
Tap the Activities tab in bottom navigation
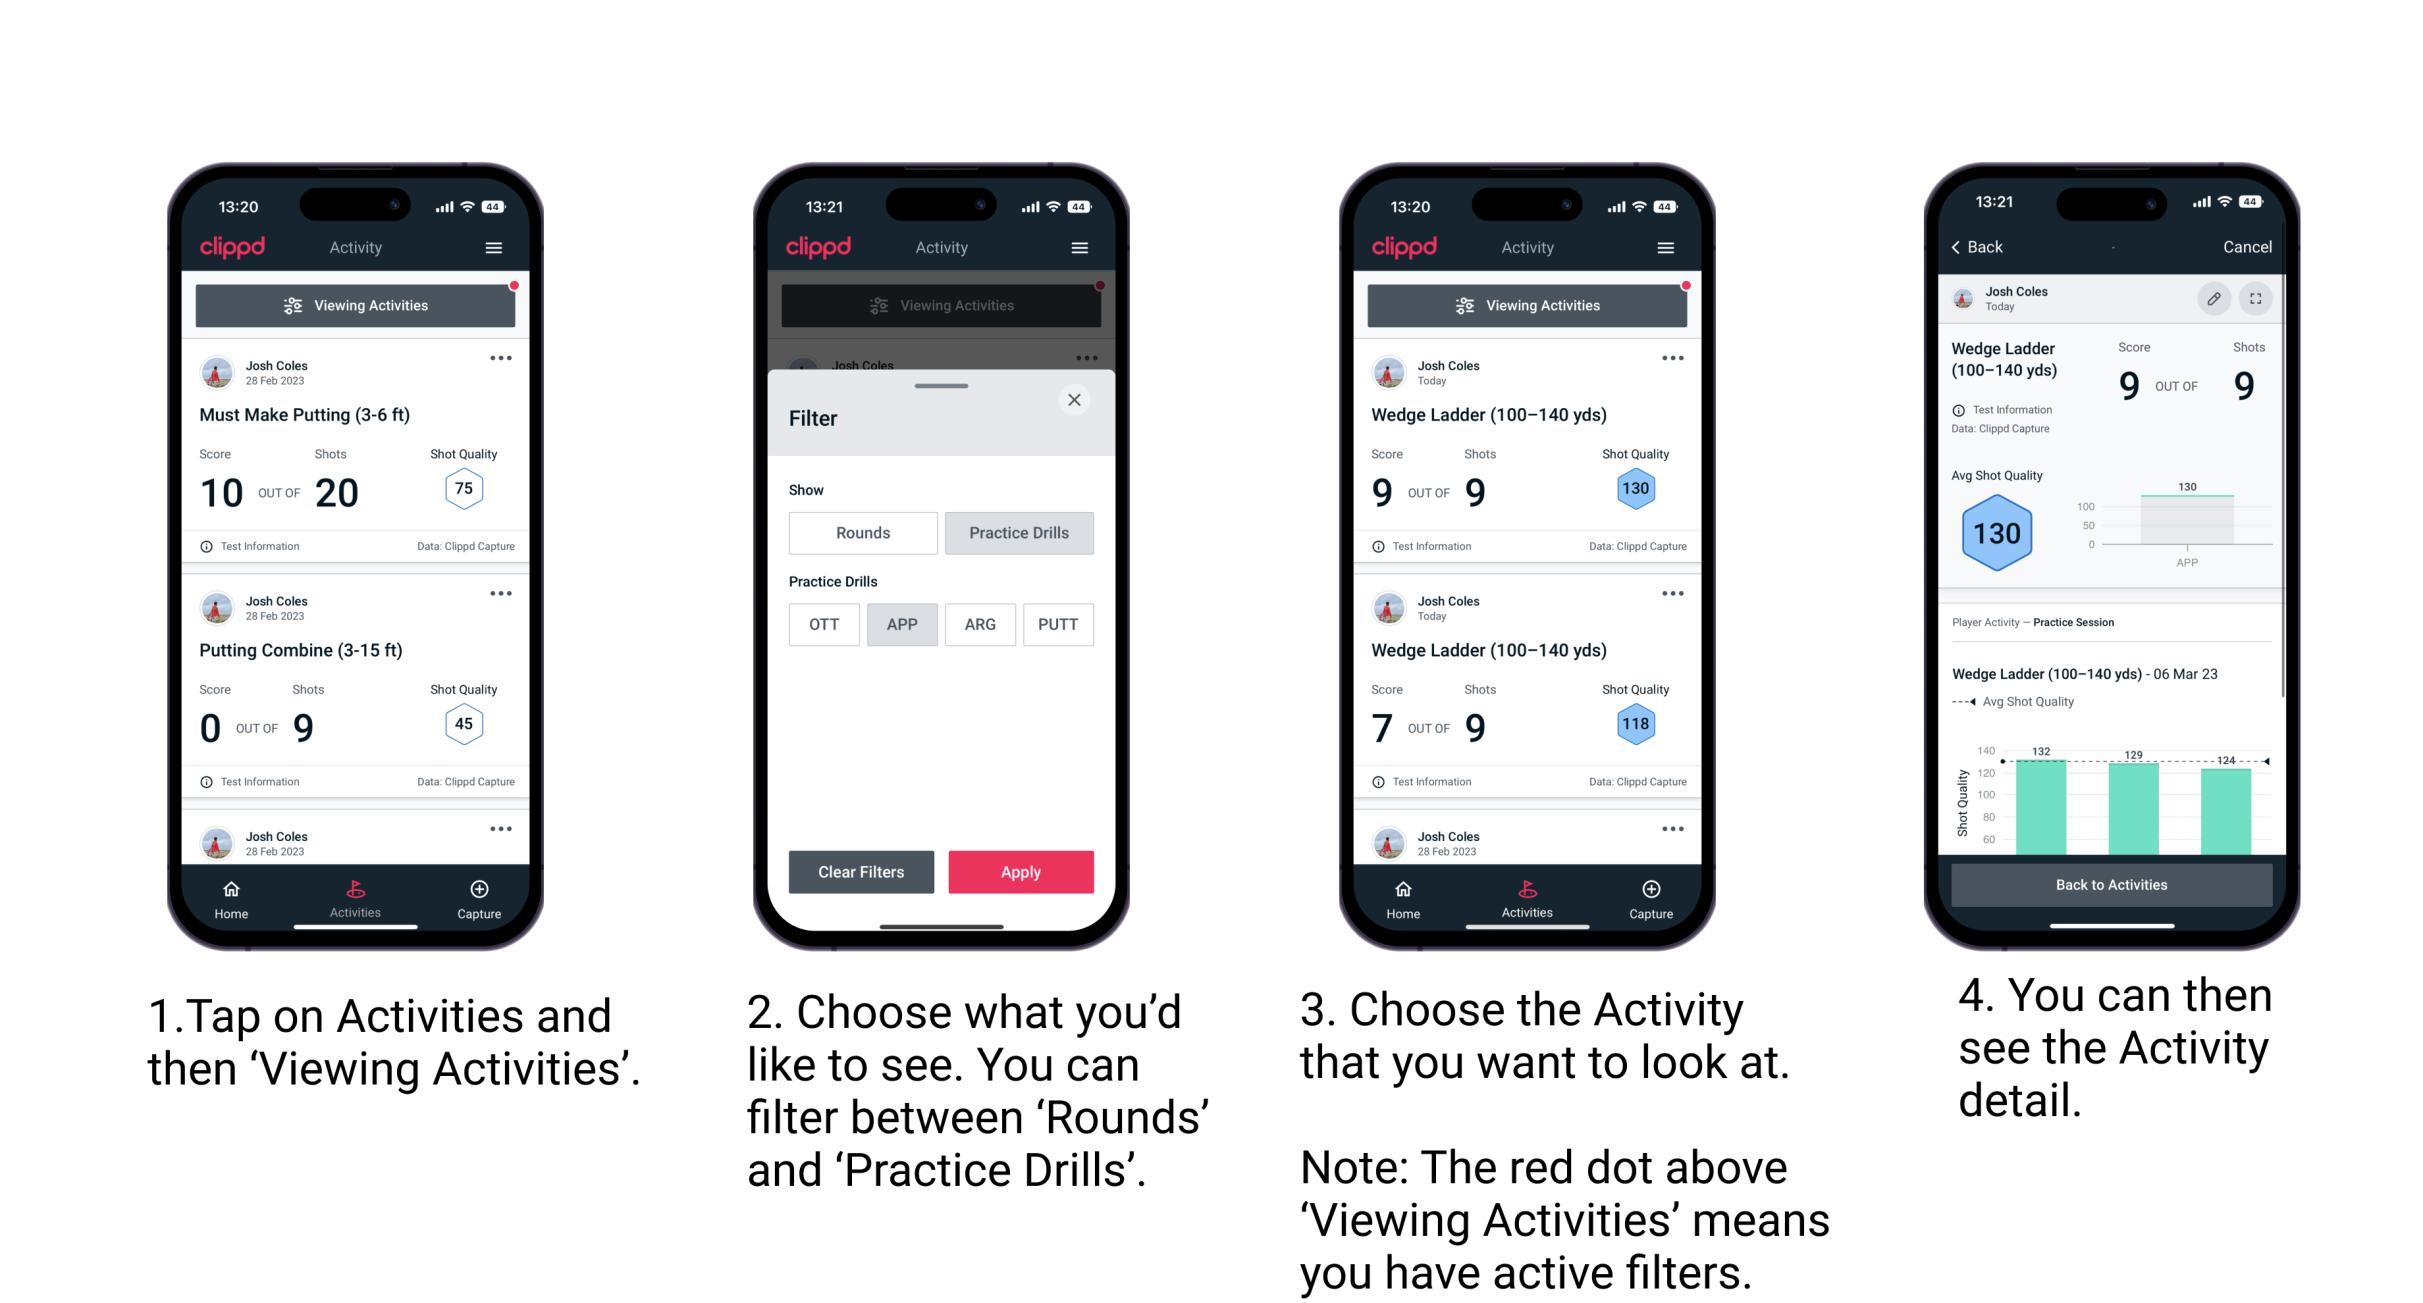tap(356, 899)
